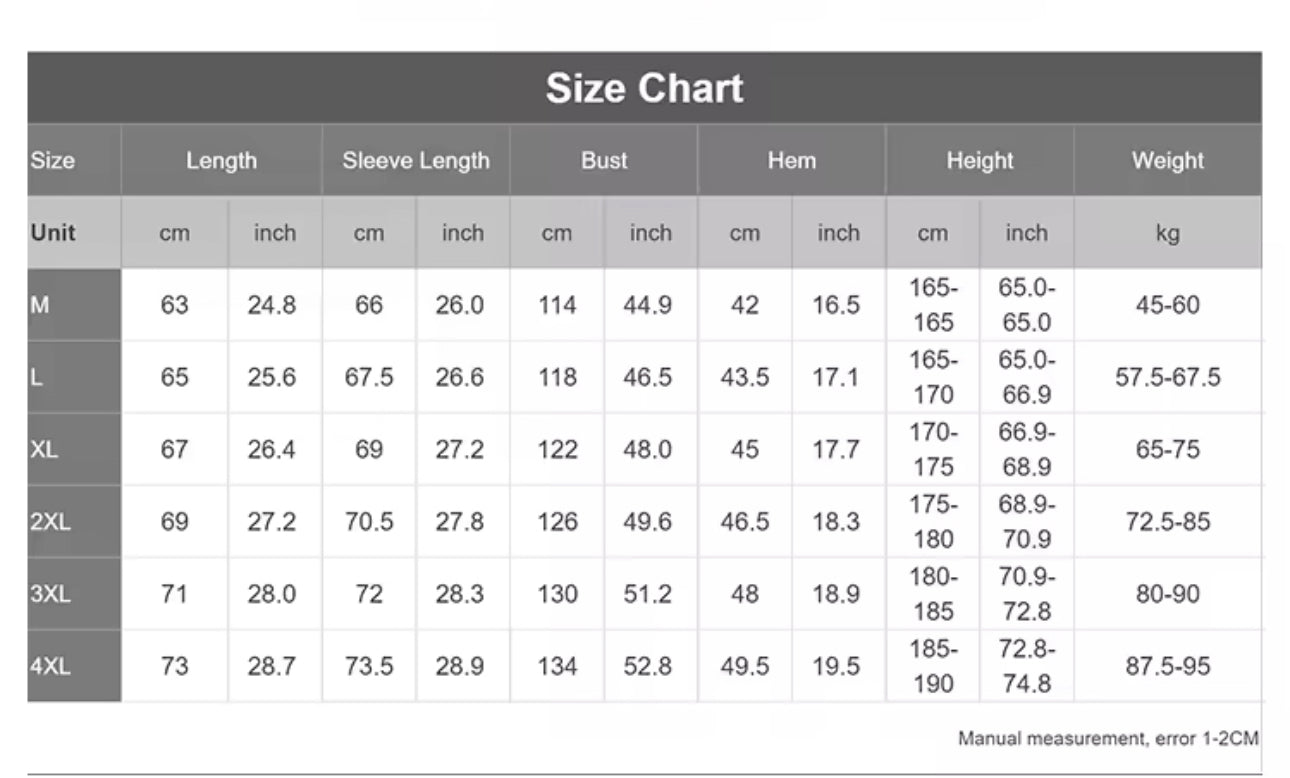Click the Height column header
1290x778 pixels.
click(x=980, y=160)
